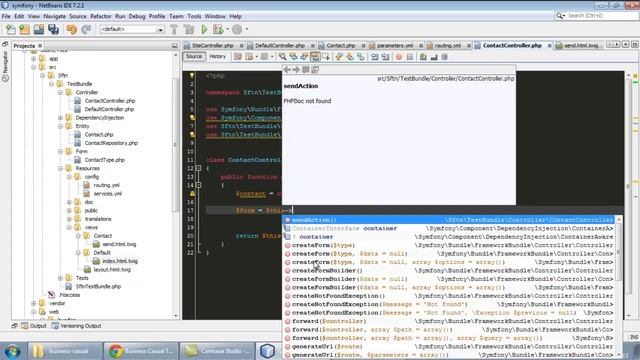Expand the vendor folder node
640x360 pixels.
[x=34, y=303]
